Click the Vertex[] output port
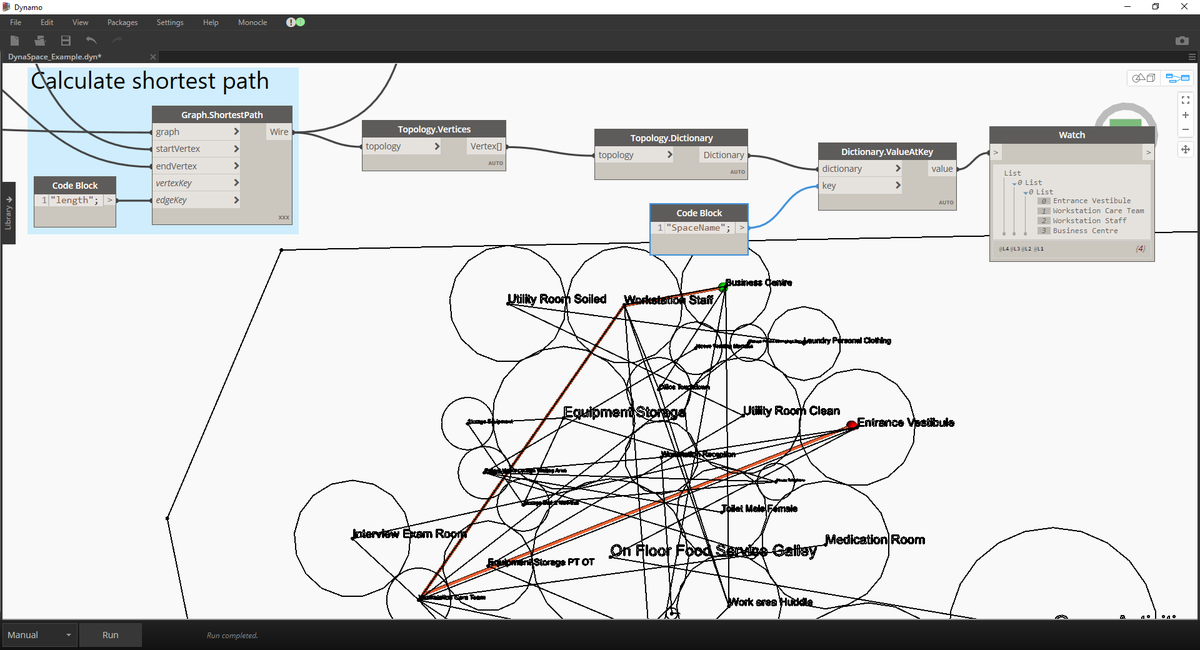1200x650 pixels. (485, 146)
